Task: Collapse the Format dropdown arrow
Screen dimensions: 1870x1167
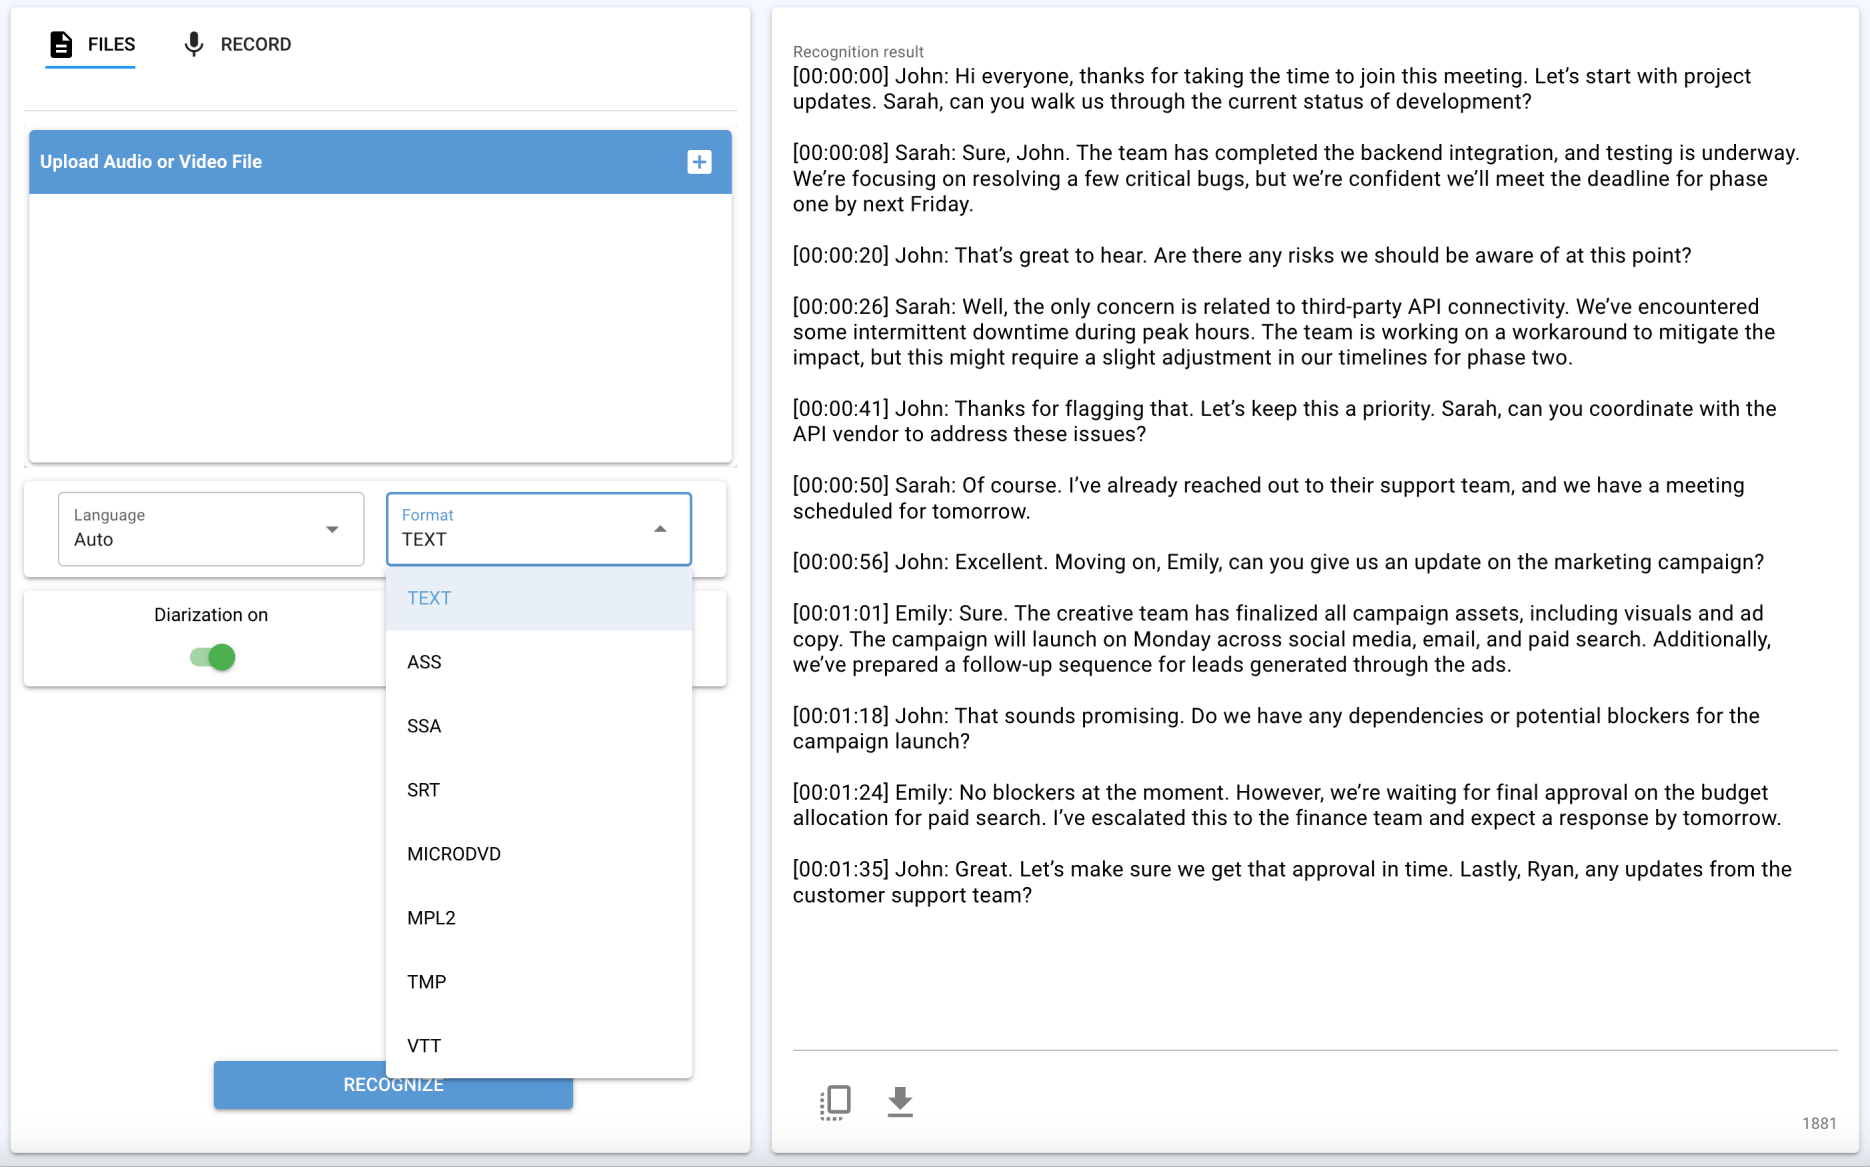Action: coord(660,528)
